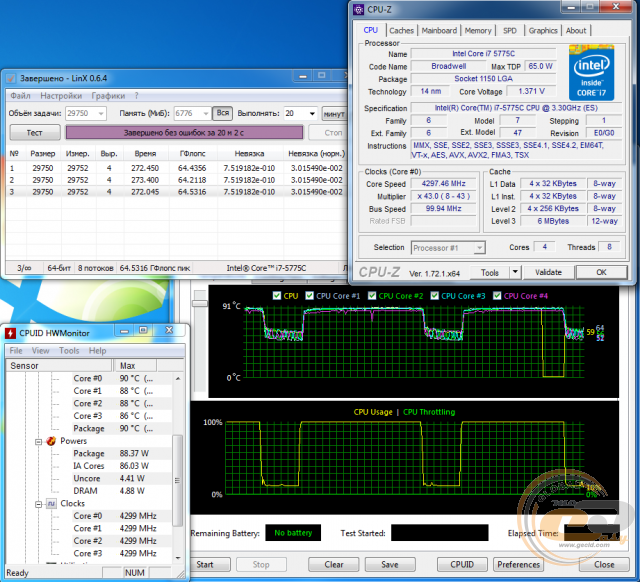Image resolution: width=640 pixels, height=582 pixels.
Task: Toggle the CPU Core #3 graph checkbox
Action: 434,295
